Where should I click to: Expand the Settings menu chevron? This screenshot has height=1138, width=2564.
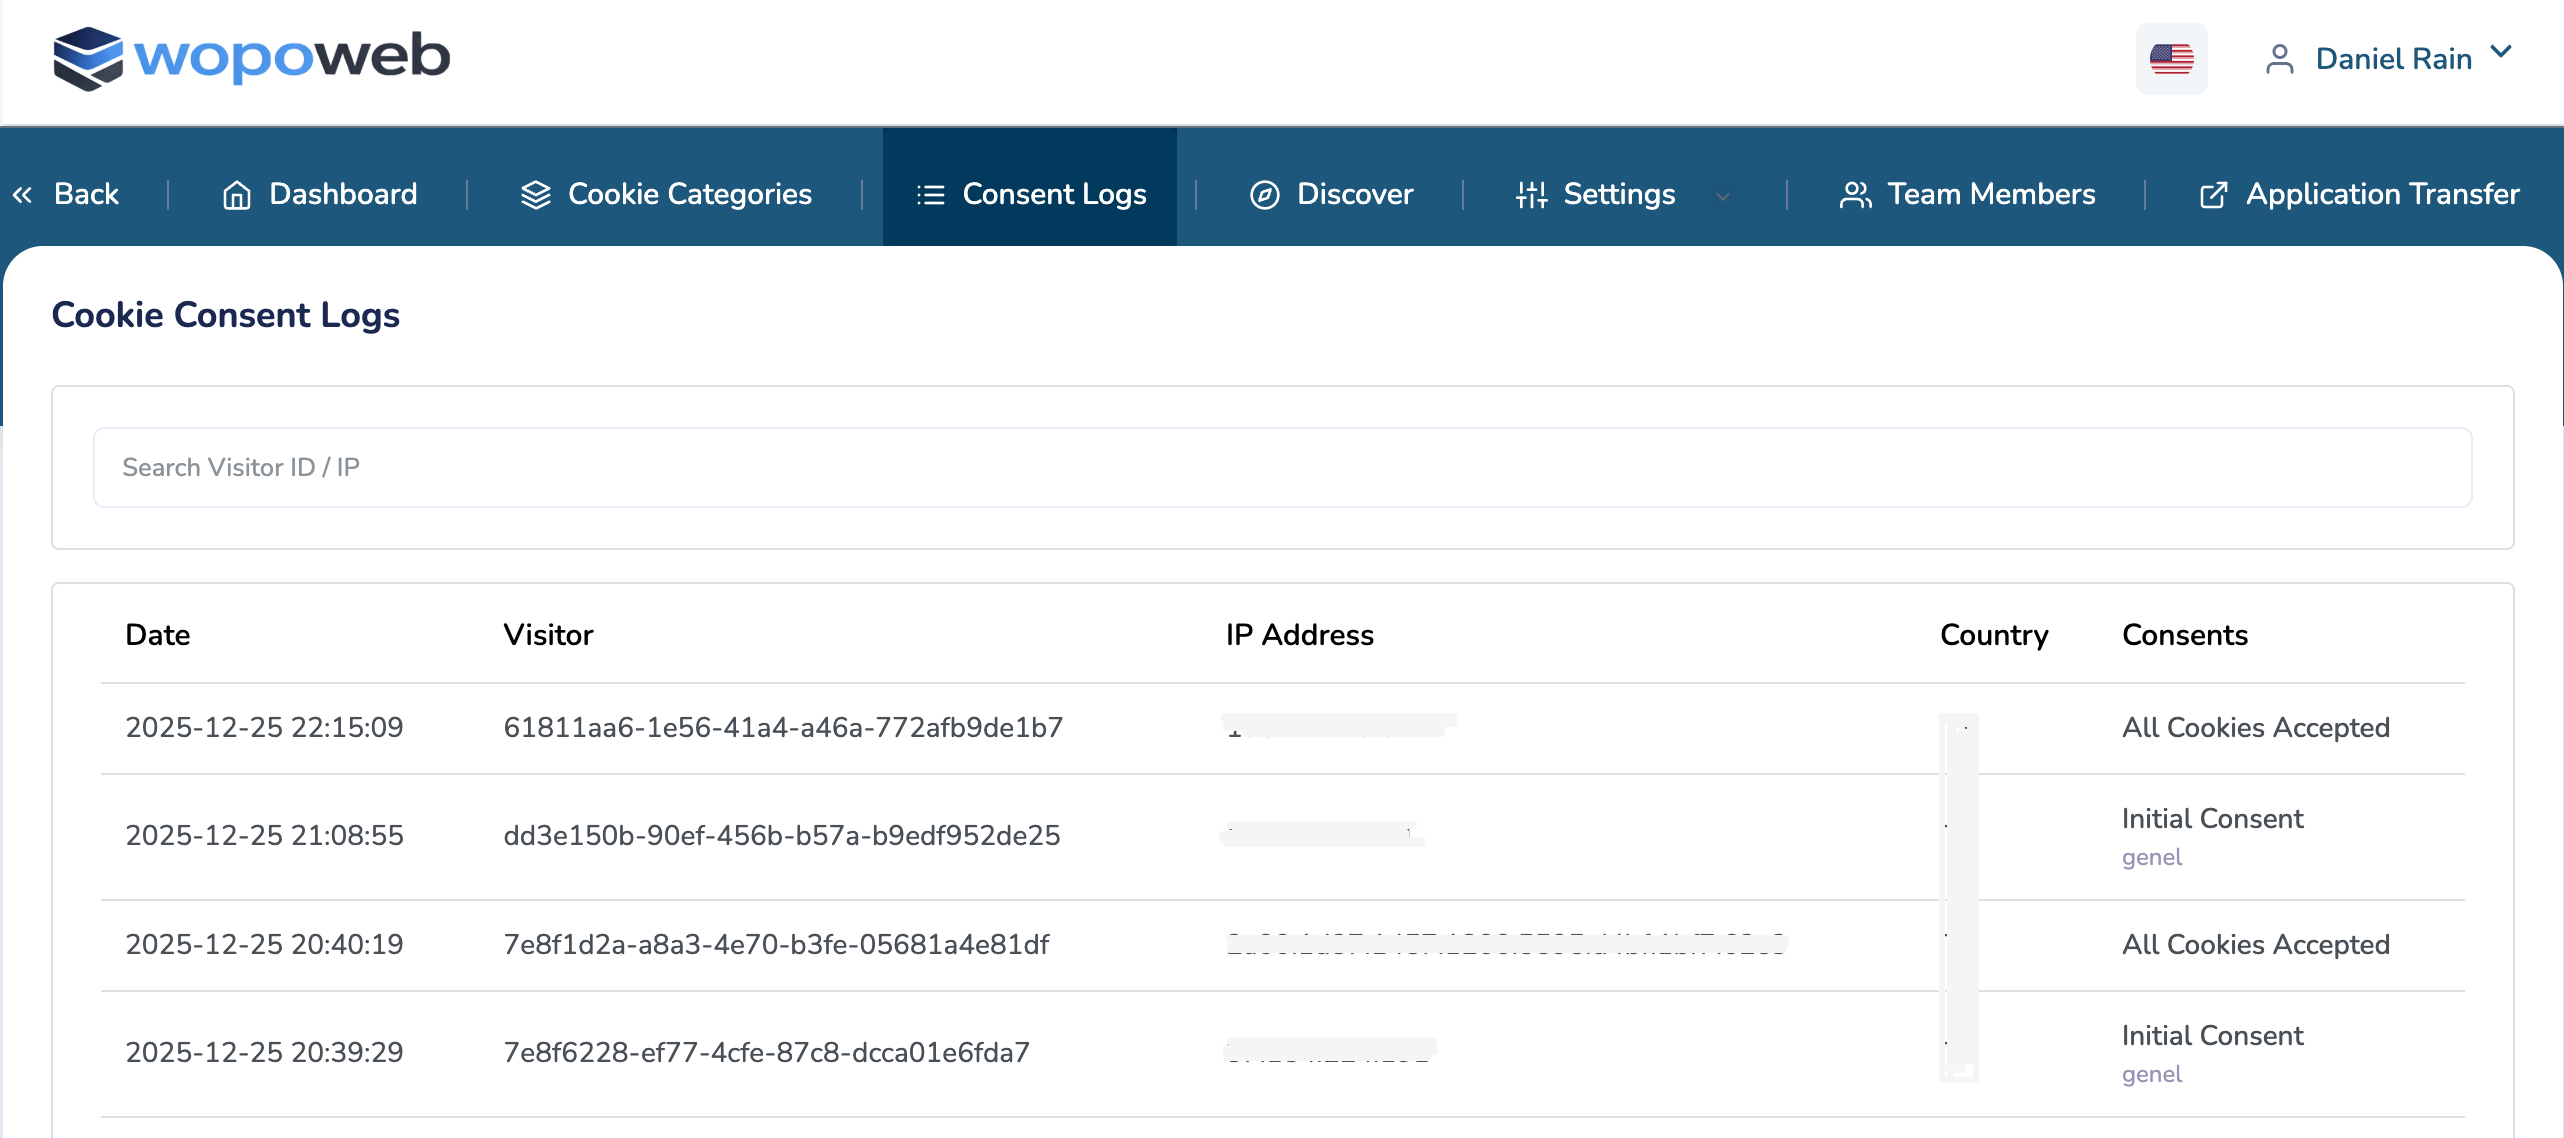[1722, 197]
